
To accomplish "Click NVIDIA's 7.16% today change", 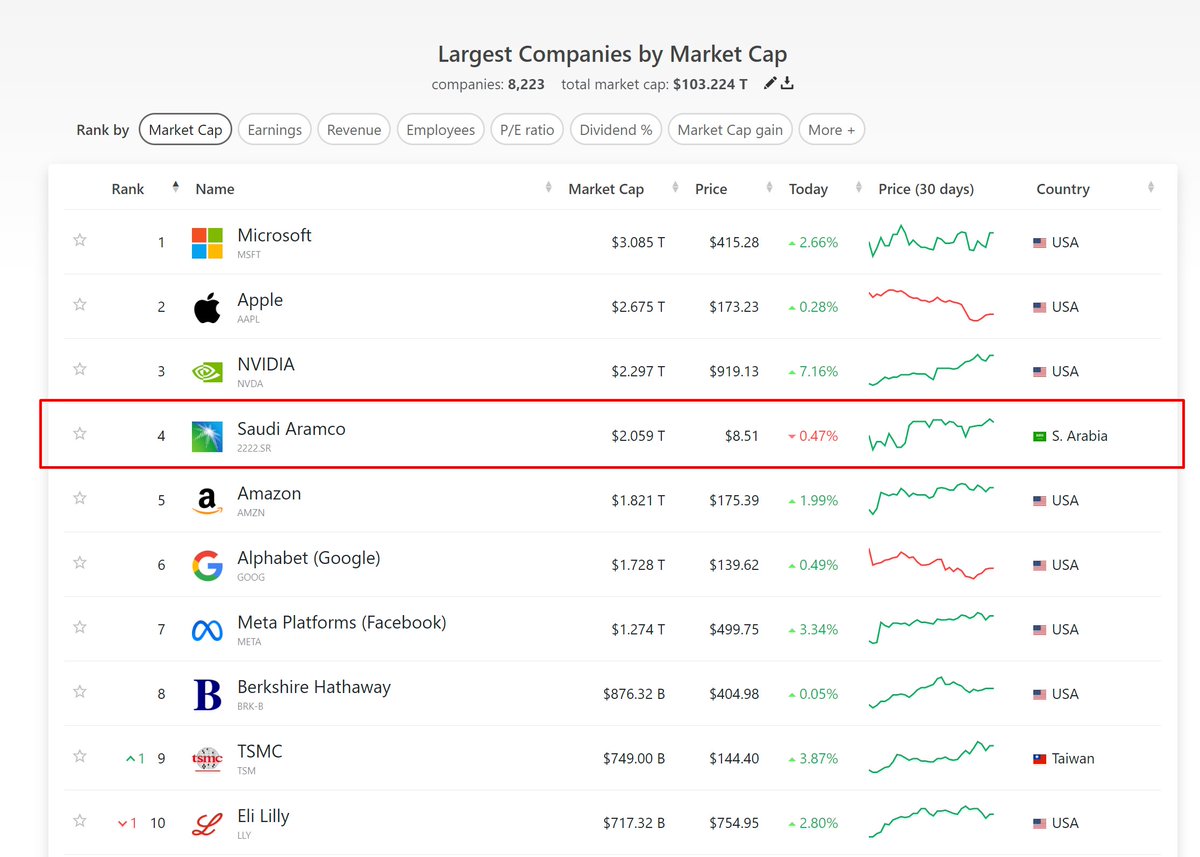I will tap(813, 372).
